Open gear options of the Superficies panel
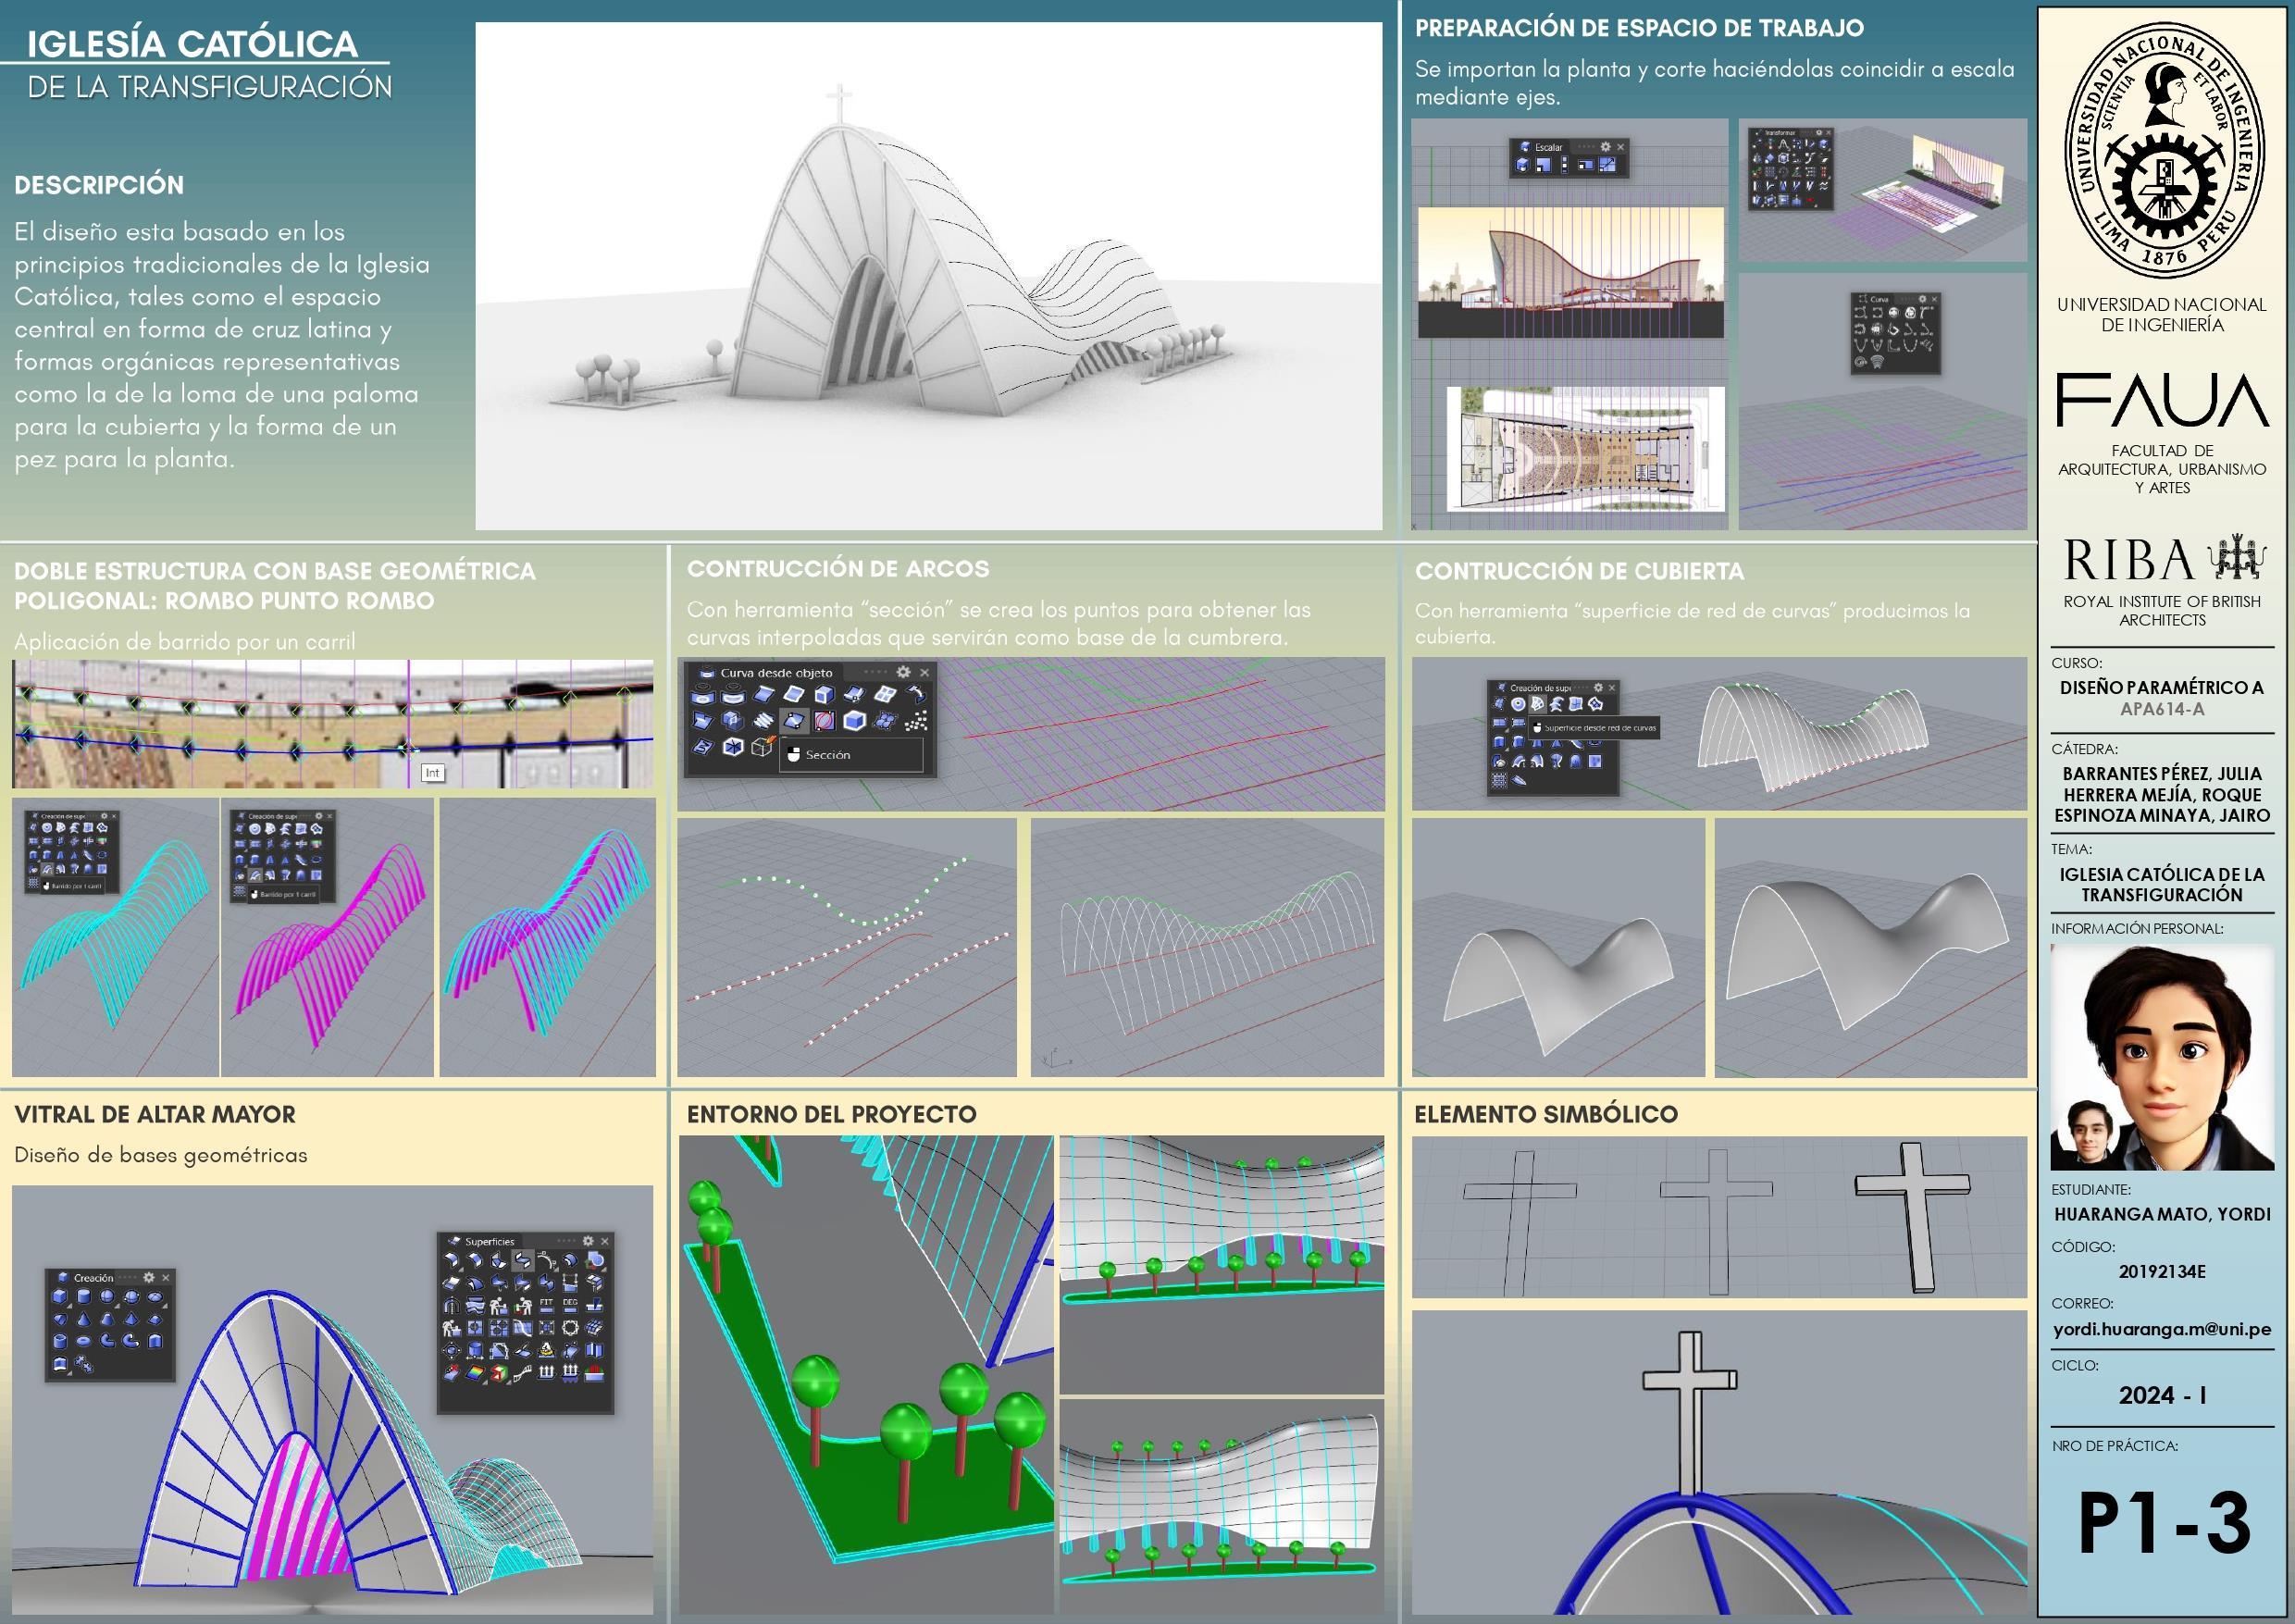Image resolution: width=2295 pixels, height=1624 pixels. (588, 1241)
